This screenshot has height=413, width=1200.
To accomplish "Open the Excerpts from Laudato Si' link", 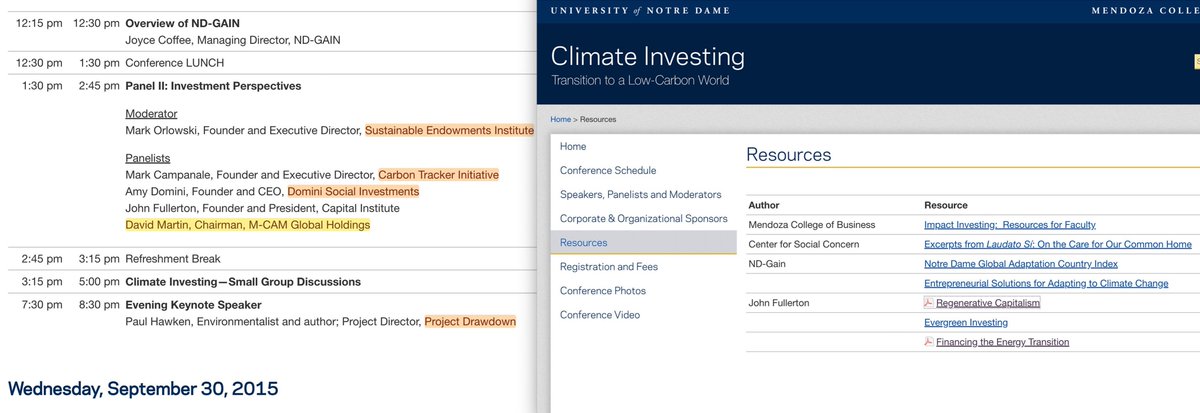I will pos(1058,244).
